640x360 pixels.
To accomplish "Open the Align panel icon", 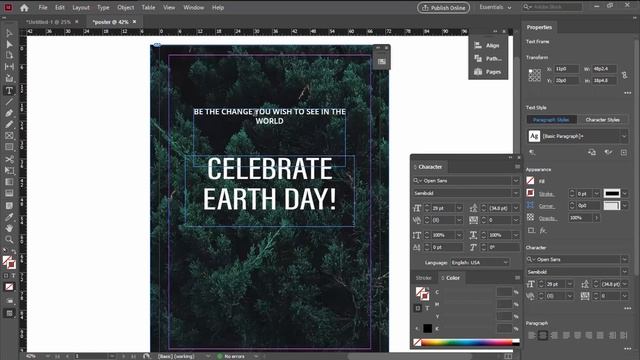I will tap(478, 45).
